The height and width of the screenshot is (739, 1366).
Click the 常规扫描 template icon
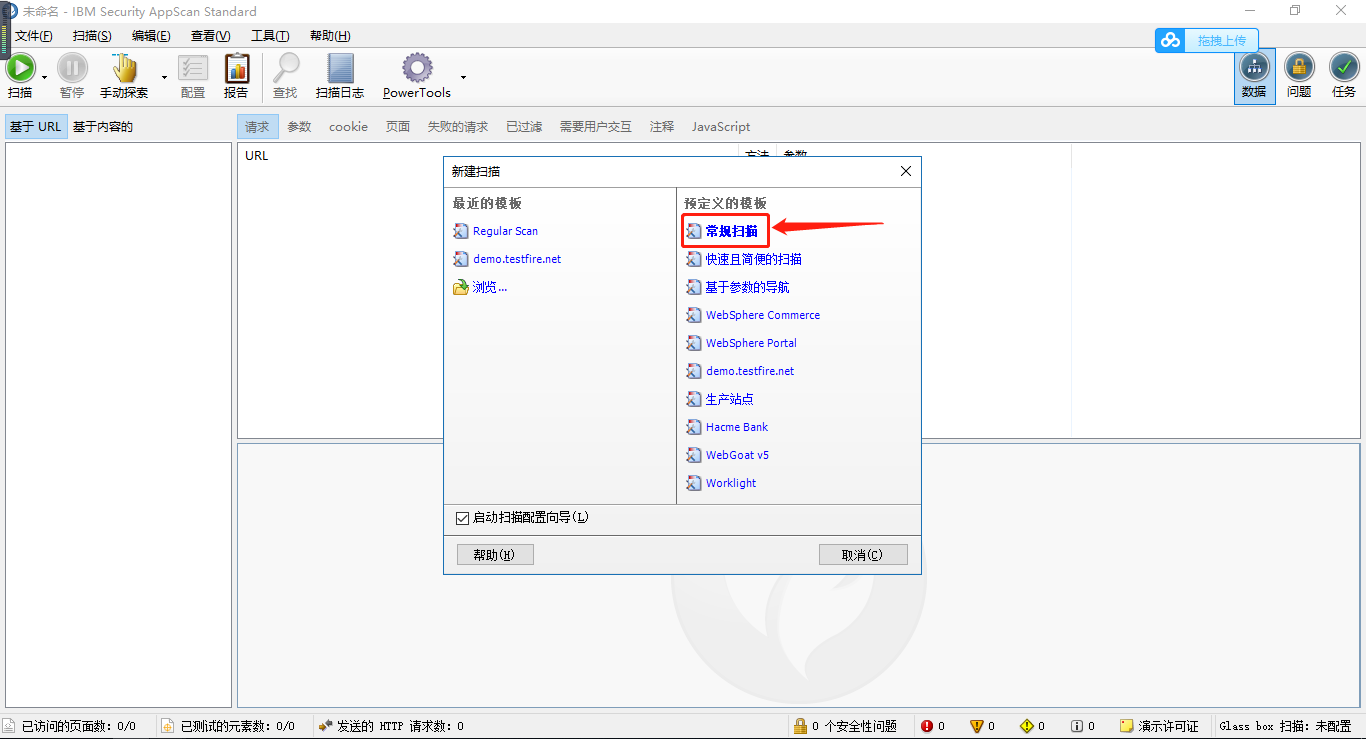pos(694,231)
